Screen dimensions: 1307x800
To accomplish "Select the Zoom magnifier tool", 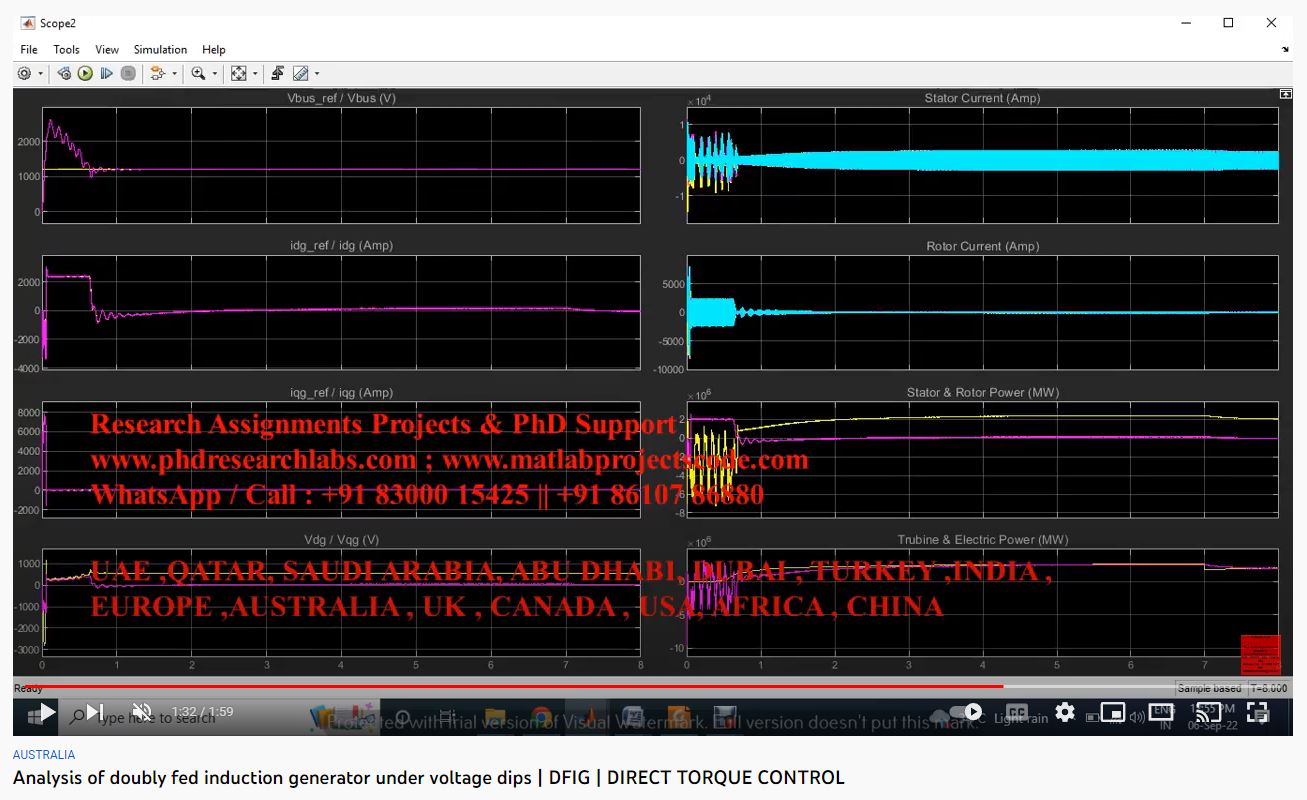I will point(198,73).
